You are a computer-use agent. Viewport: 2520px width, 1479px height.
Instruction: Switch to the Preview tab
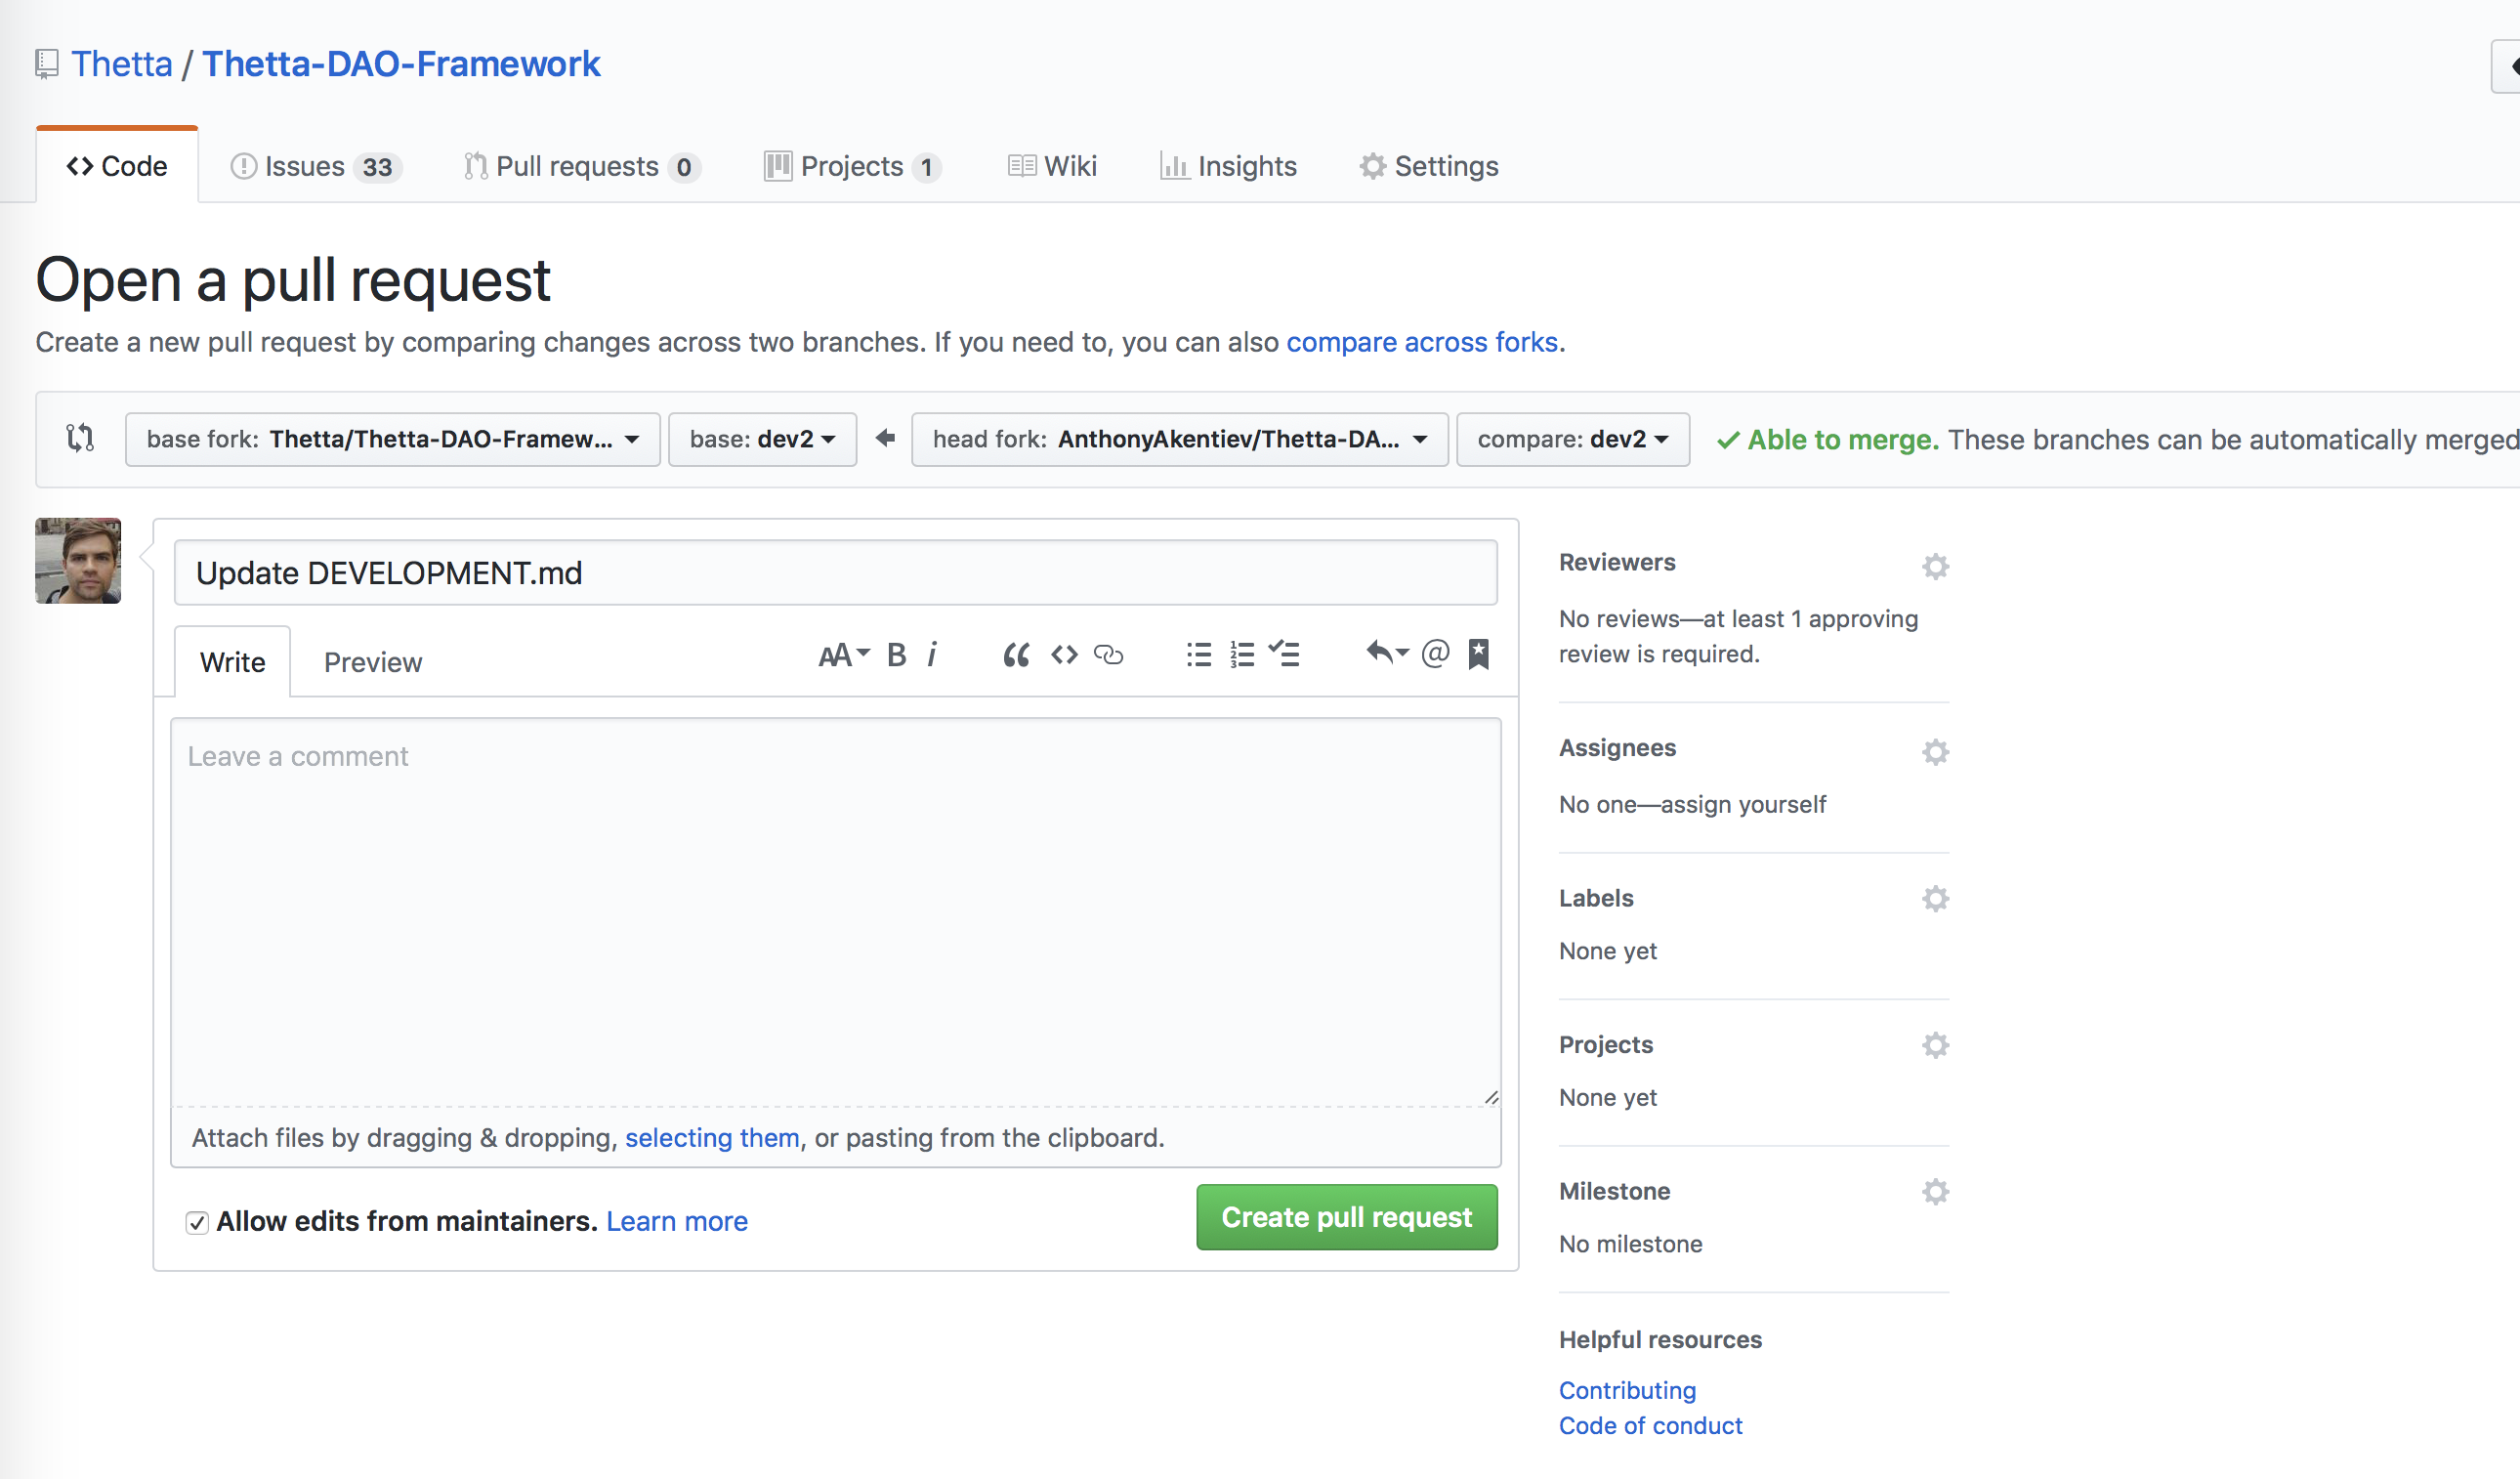(x=373, y=662)
